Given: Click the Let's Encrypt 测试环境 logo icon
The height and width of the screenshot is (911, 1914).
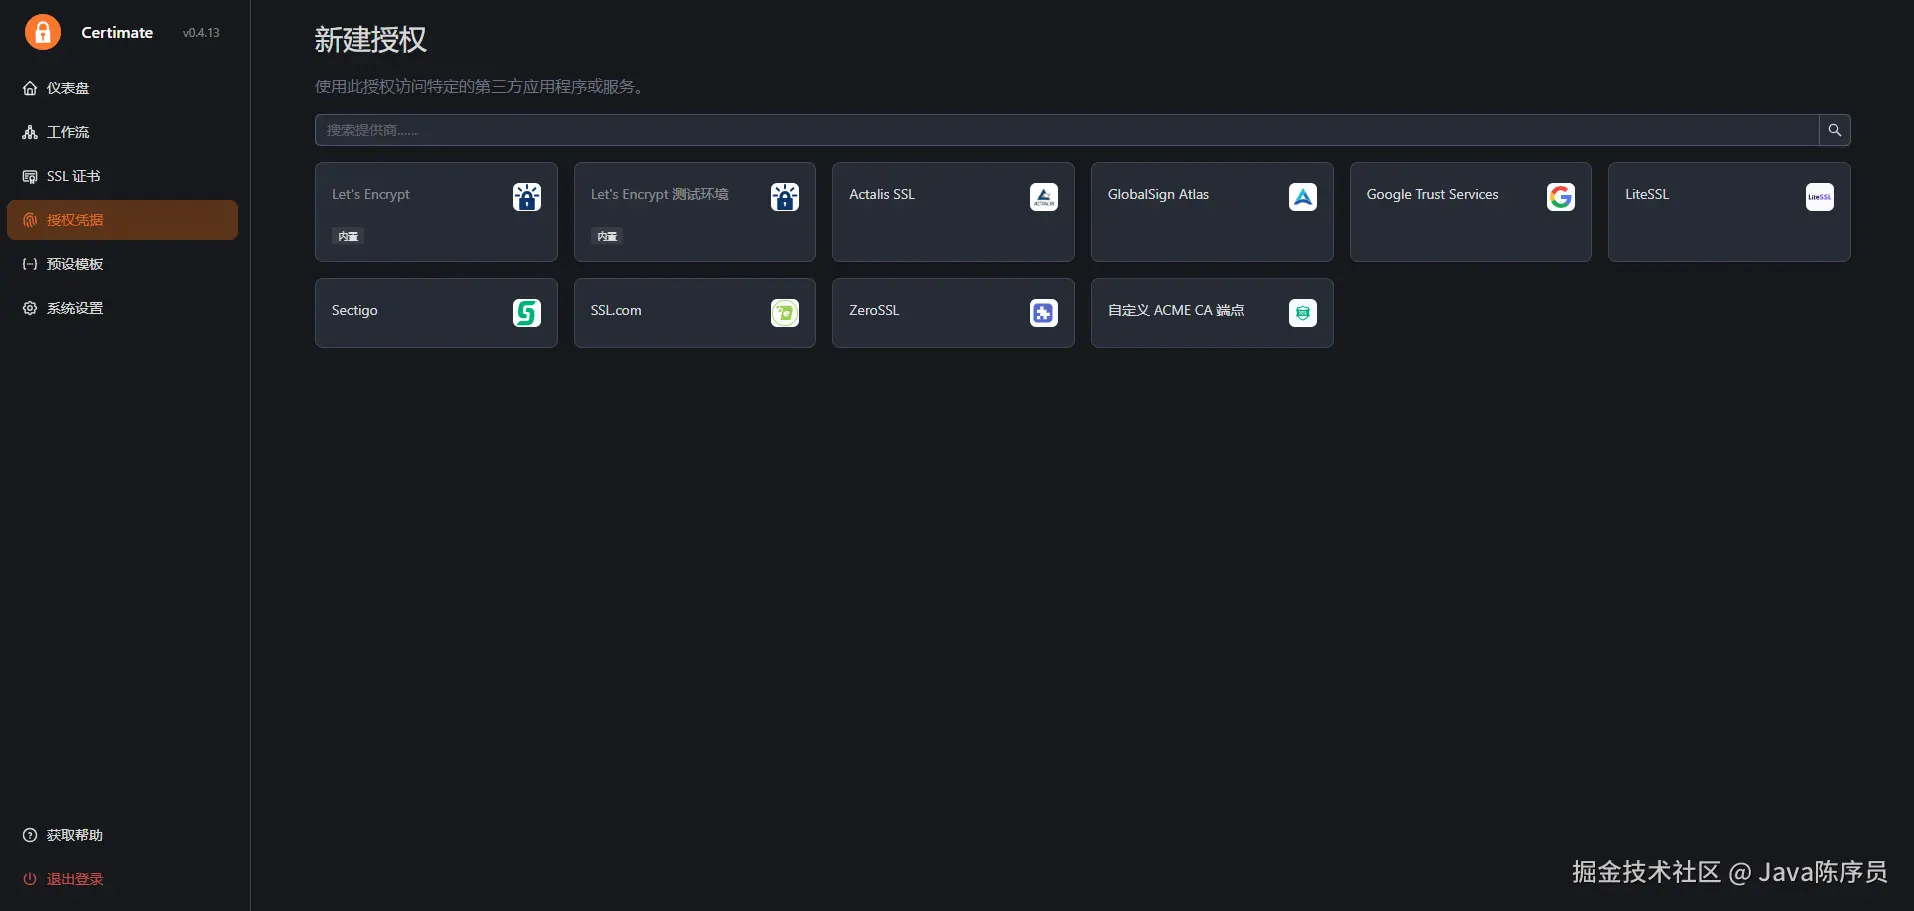Looking at the screenshot, I should (x=785, y=197).
